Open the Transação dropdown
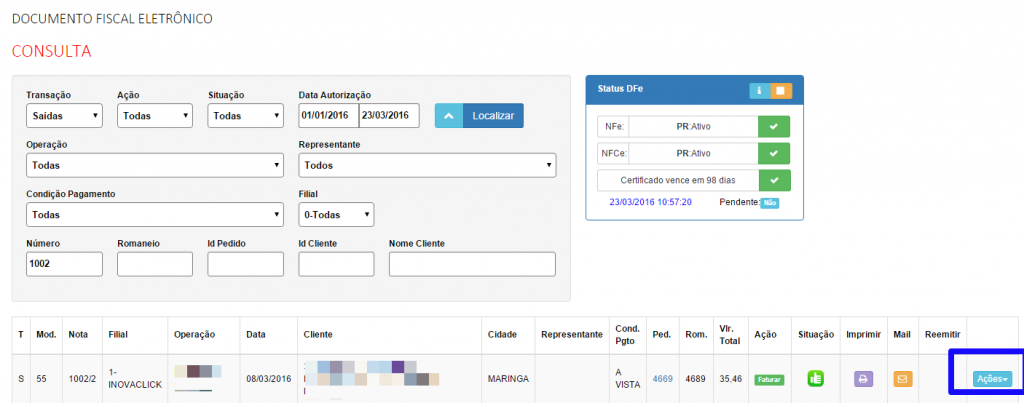 pyautogui.click(x=64, y=116)
